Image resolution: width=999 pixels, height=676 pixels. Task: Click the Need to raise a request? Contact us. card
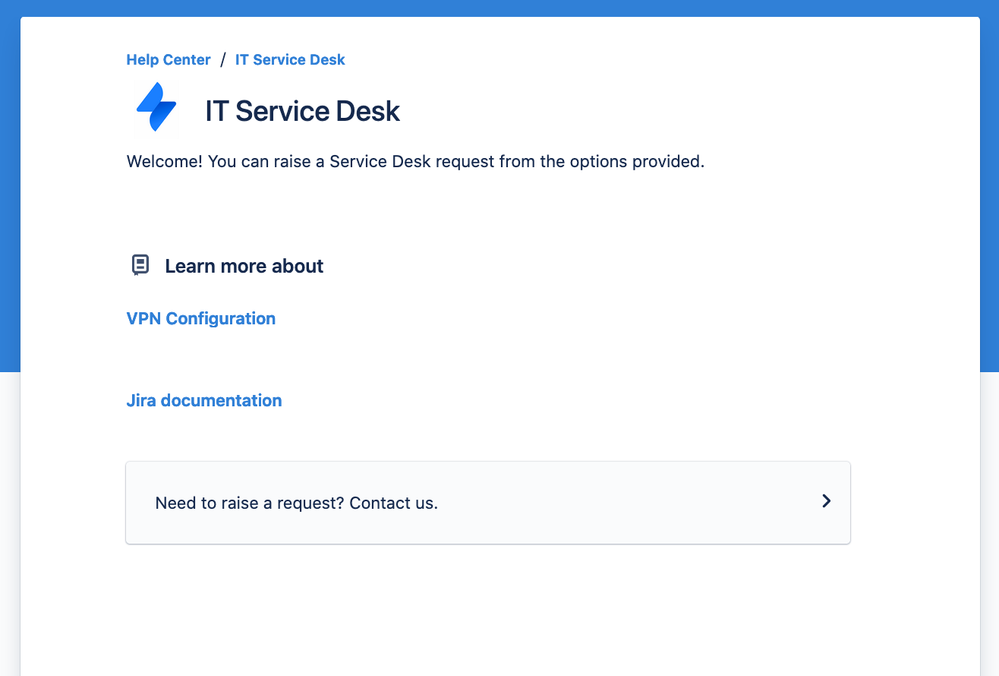488,503
